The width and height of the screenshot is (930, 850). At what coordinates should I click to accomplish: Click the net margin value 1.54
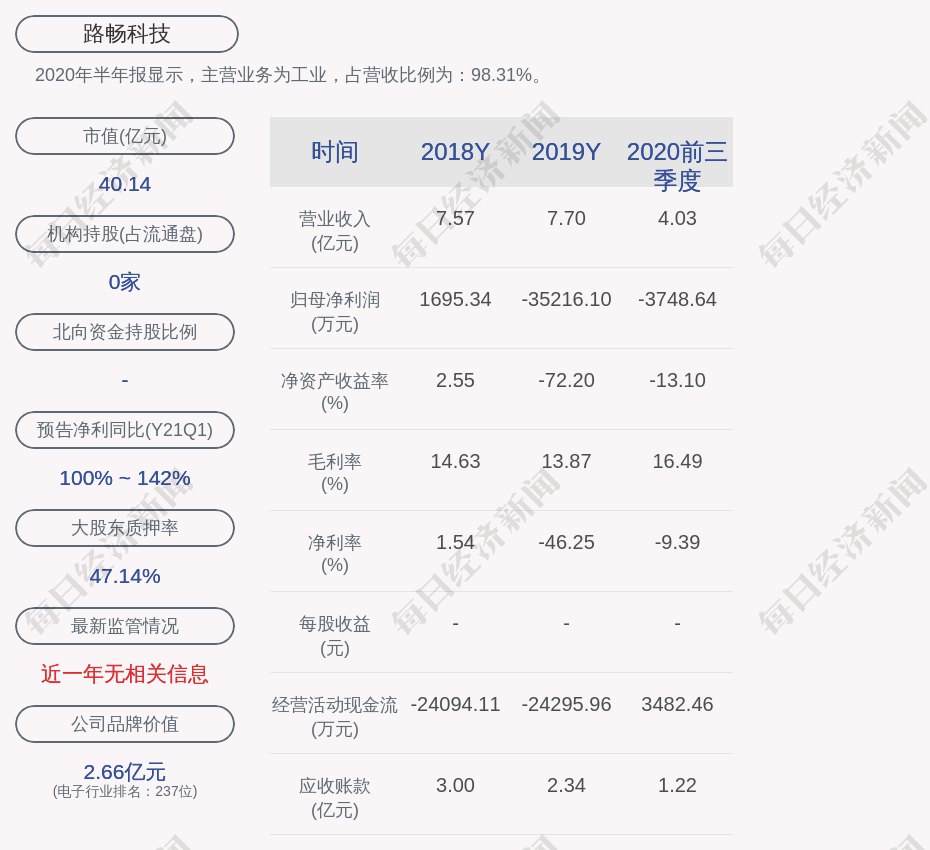click(455, 542)
